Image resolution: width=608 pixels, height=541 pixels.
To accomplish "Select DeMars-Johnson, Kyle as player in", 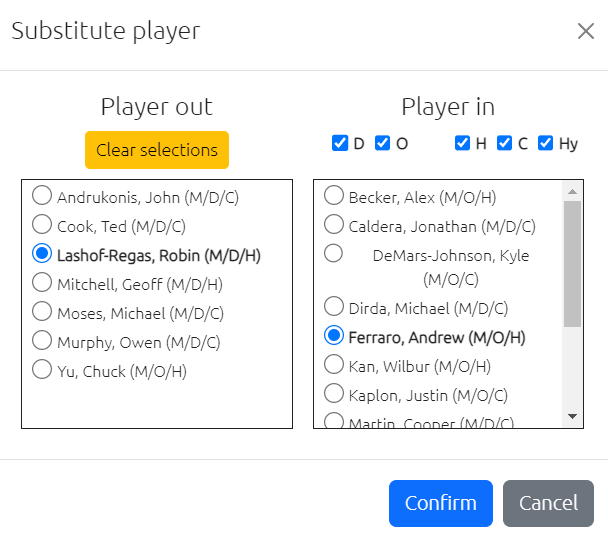I will click(334, 253).
